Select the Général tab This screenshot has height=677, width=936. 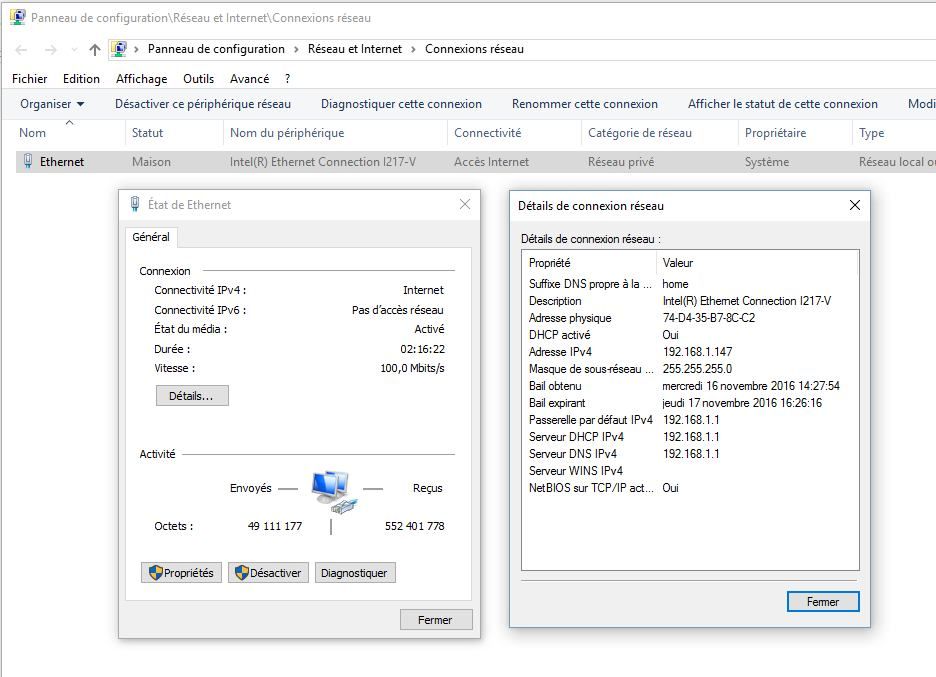pos(151,237)
